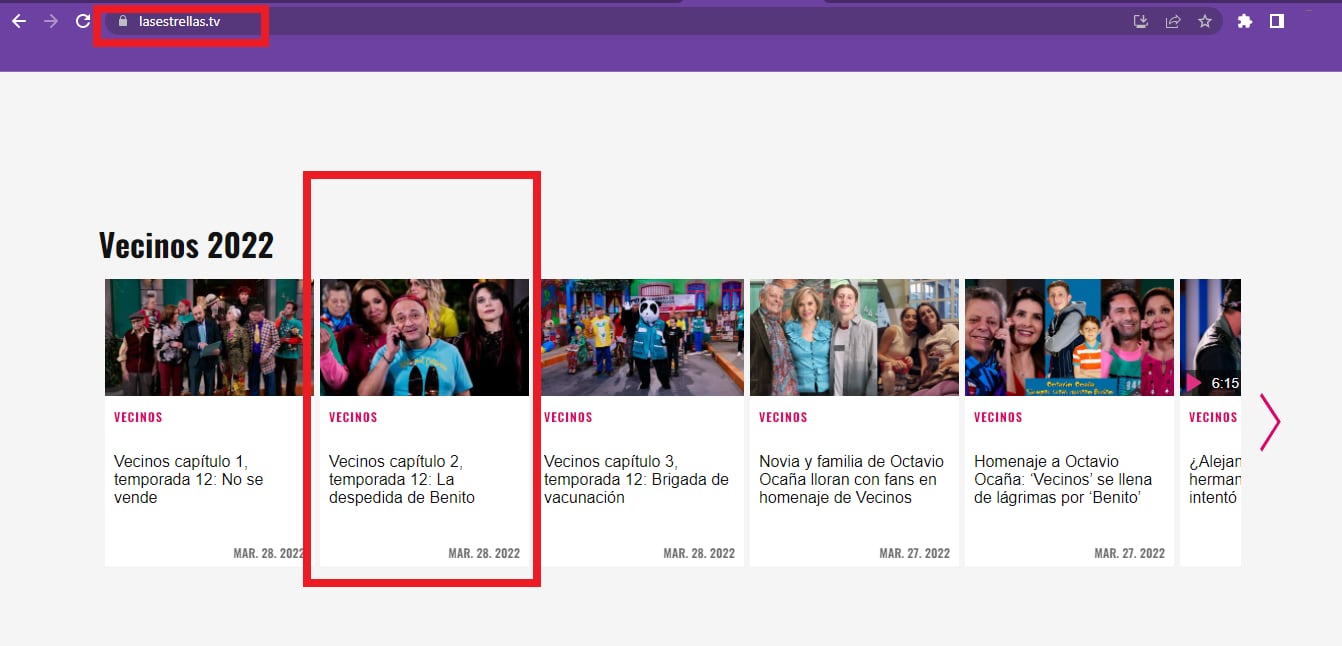This screenshot has height=646, width=1342.
Task: Open the extensions puzzle icon
Action: 1245,21
